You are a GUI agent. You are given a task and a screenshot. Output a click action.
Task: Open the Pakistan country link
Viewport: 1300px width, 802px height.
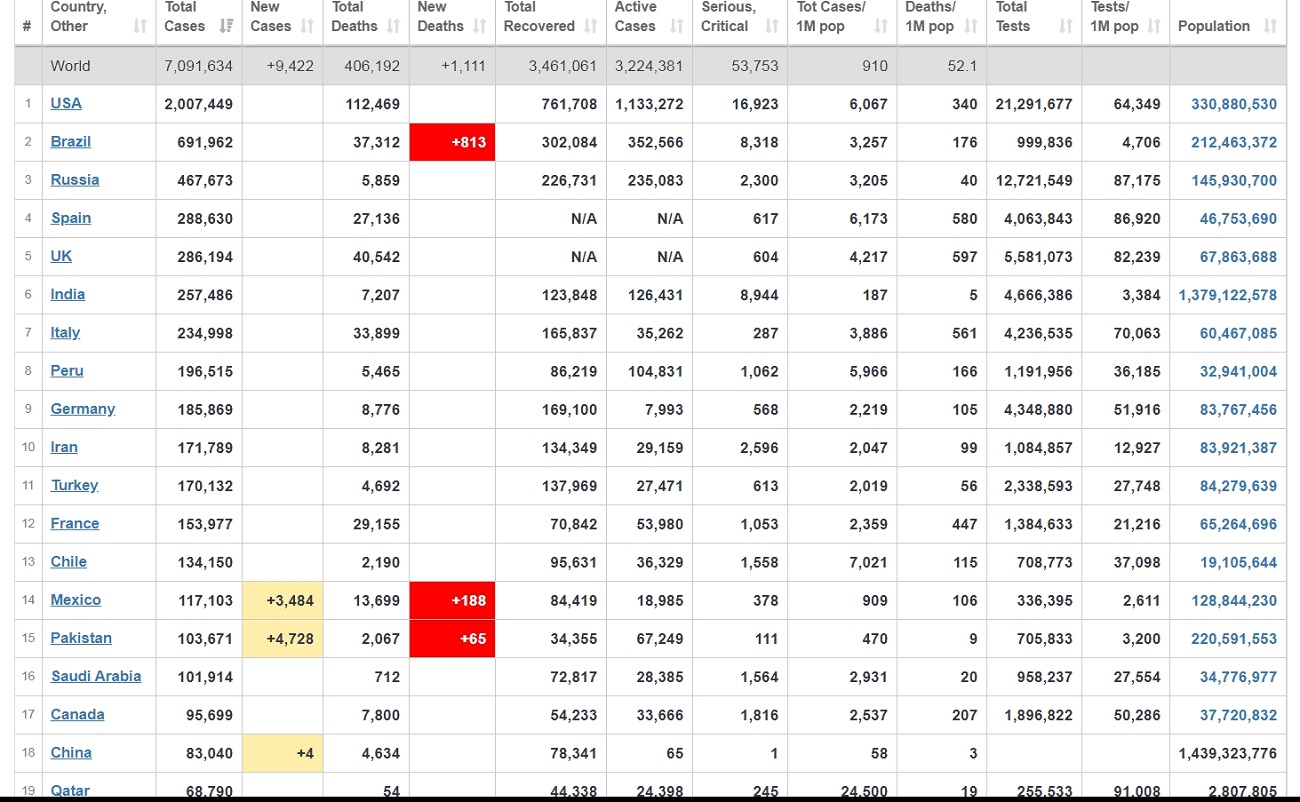(82, 637)
